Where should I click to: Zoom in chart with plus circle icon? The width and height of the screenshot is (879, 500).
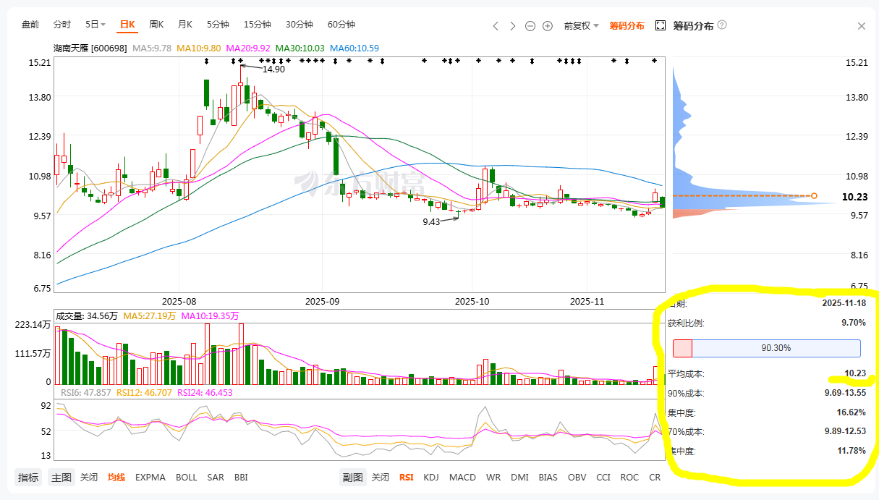pyautogui.click(x=548, y=26)
